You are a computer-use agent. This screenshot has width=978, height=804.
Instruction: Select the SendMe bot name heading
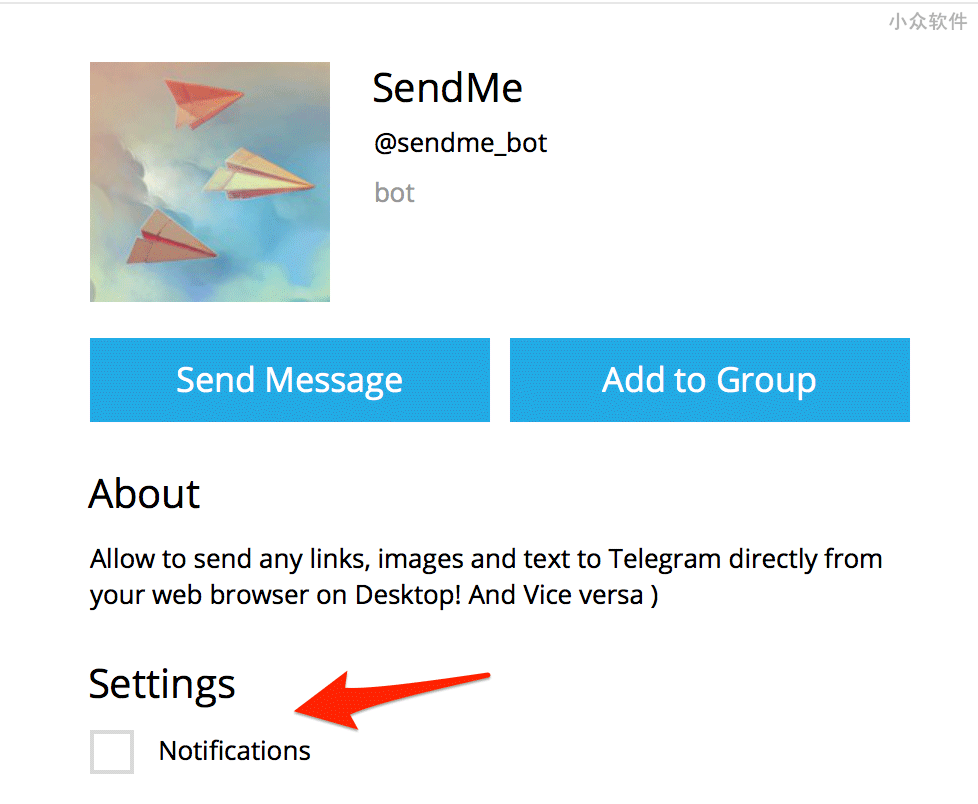pyautogui.click(x=447, y=87)
